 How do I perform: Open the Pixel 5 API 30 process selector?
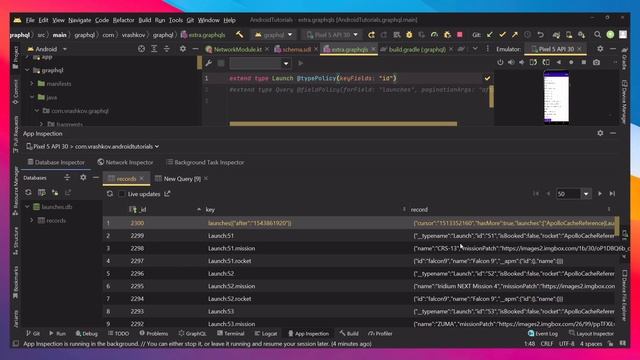point(92,147)
